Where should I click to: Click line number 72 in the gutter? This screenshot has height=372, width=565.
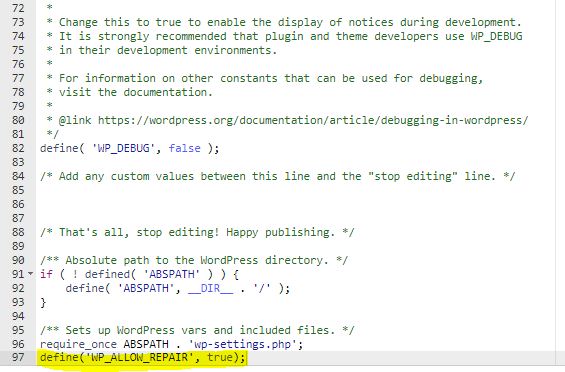click(x=18, y=8)
